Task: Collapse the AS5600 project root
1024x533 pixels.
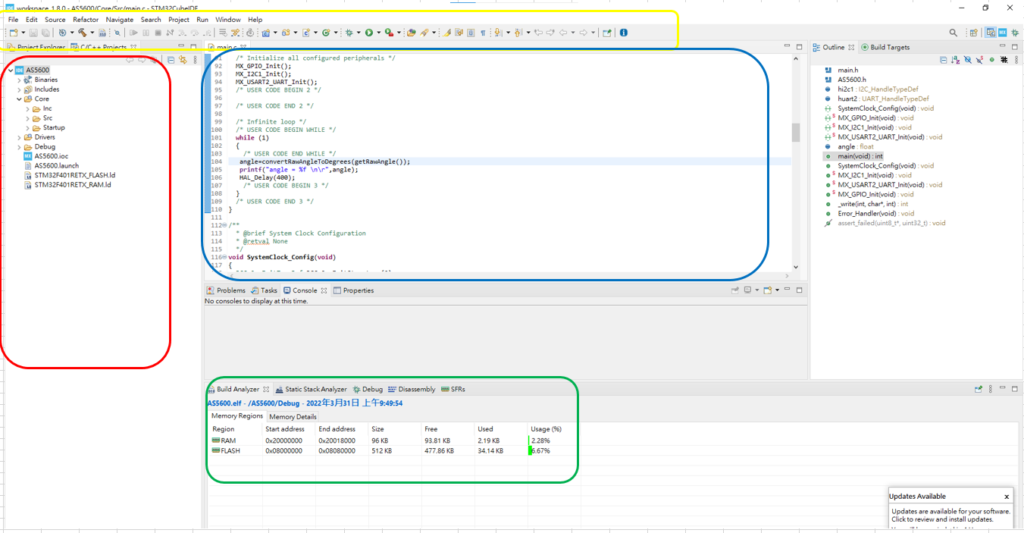Action: [x=10, y=70]
